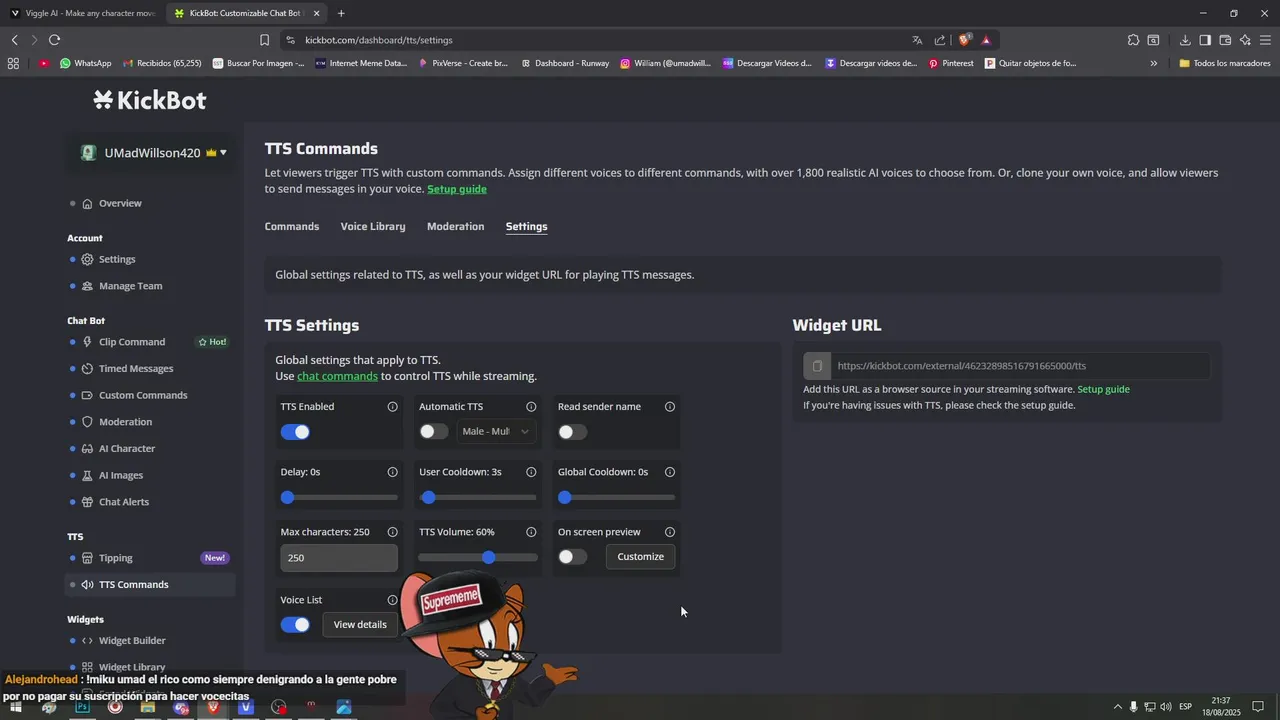The image size is (1280, 720).
Task: Switch to the Commands tab
Action: pos(292,227)
